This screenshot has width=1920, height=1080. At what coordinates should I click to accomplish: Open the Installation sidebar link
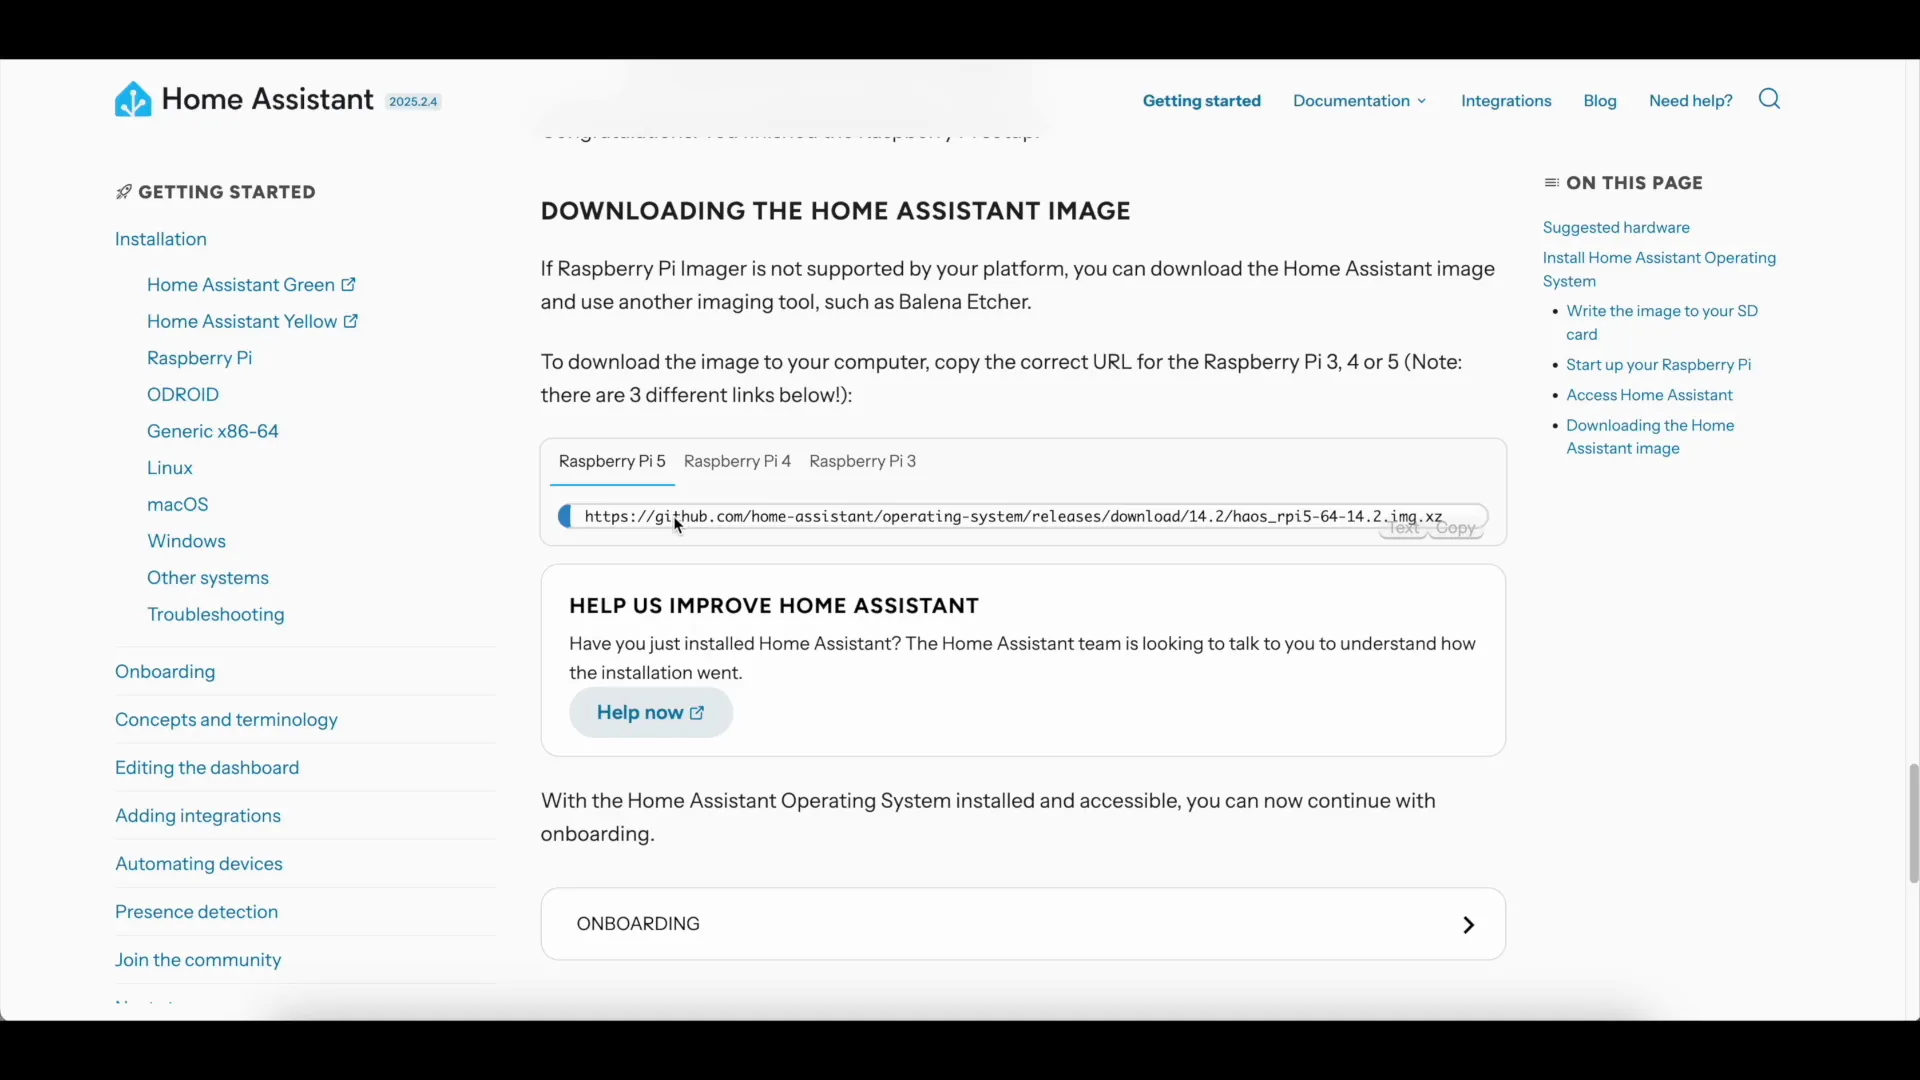(161, 240)
